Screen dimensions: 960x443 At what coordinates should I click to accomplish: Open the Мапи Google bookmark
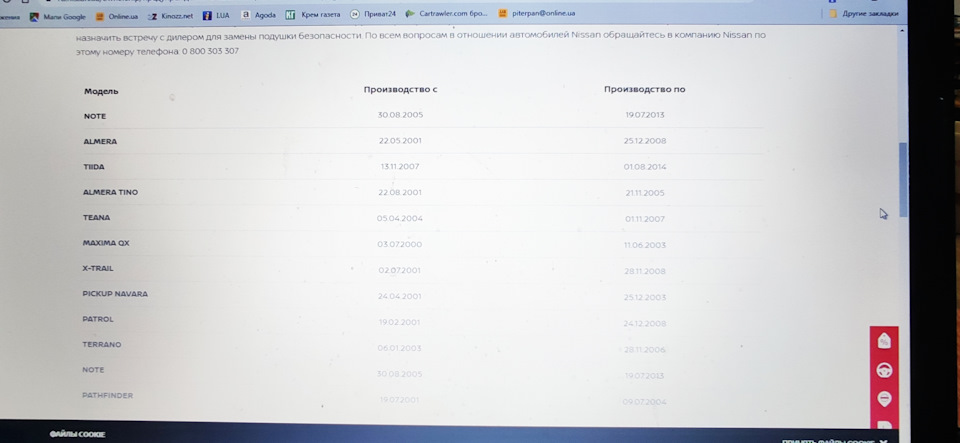[58, 17]
